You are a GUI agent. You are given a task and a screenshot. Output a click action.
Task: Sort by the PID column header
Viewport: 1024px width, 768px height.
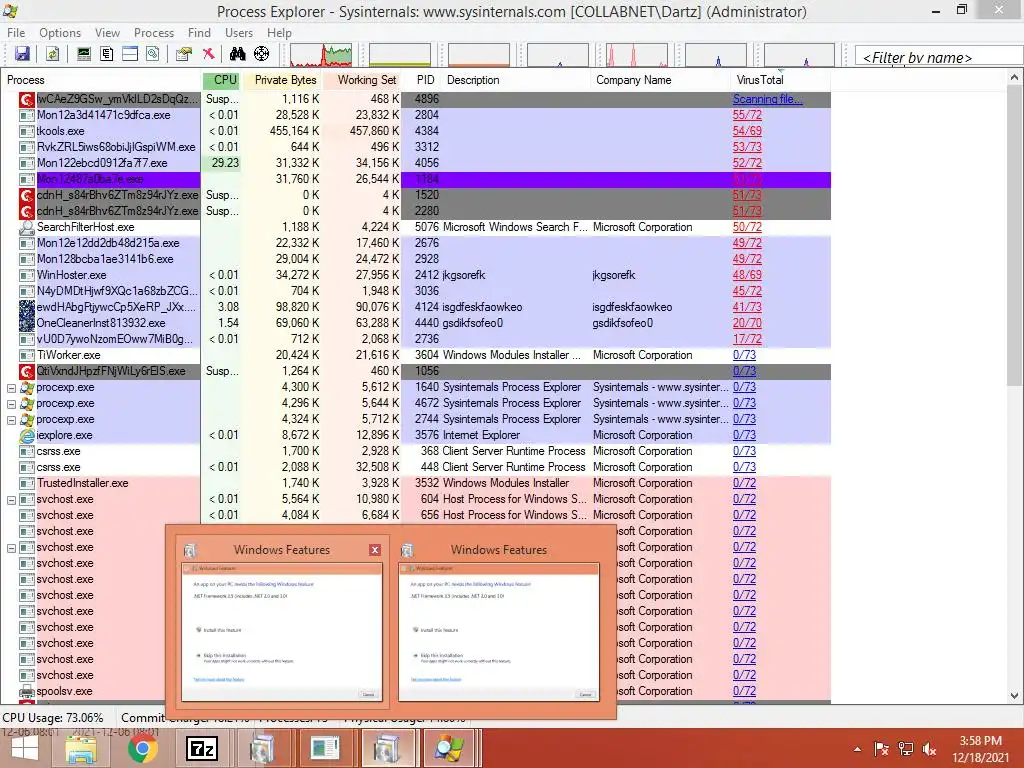[x=425, y=80]
